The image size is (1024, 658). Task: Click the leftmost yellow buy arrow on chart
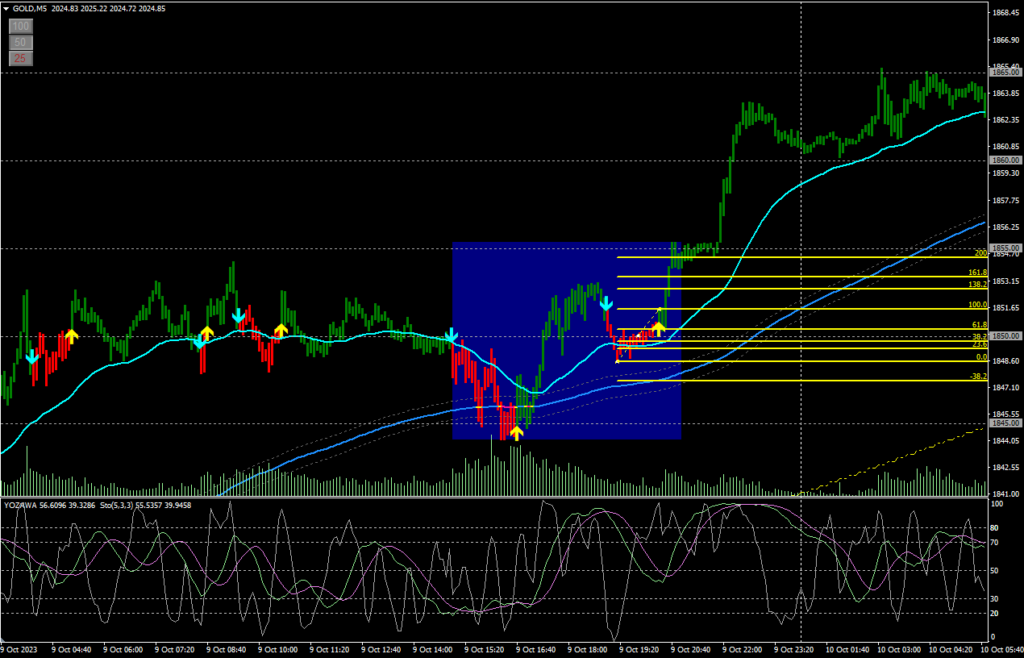tap(71, 335)
